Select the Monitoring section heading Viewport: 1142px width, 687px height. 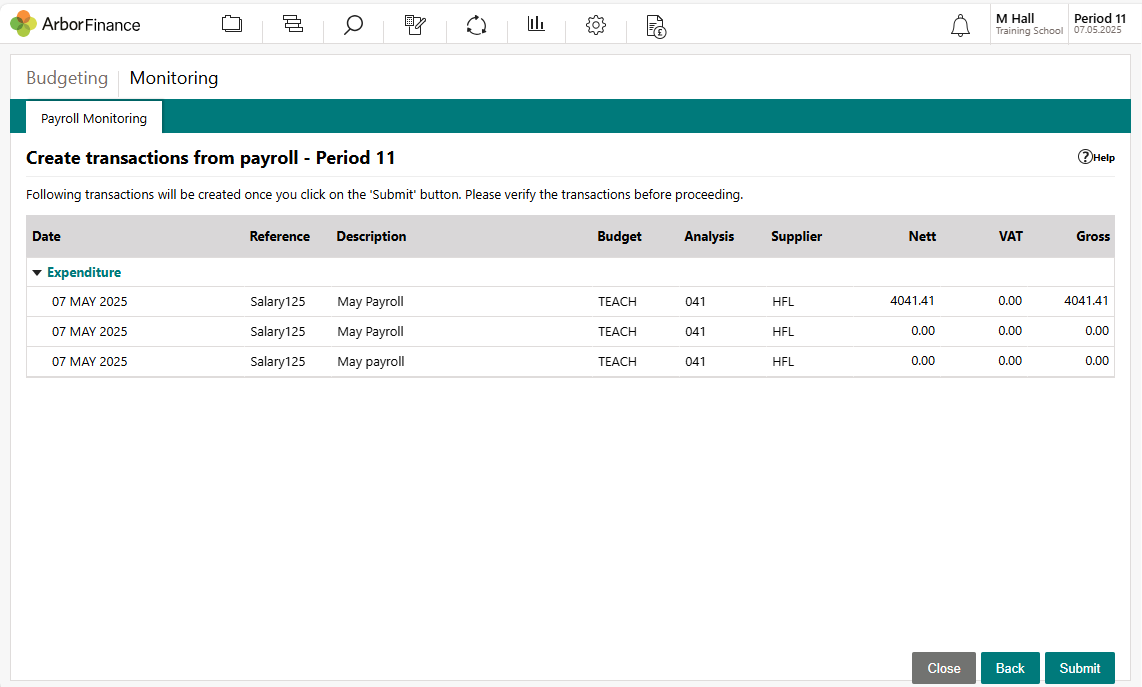click(174, 78)
